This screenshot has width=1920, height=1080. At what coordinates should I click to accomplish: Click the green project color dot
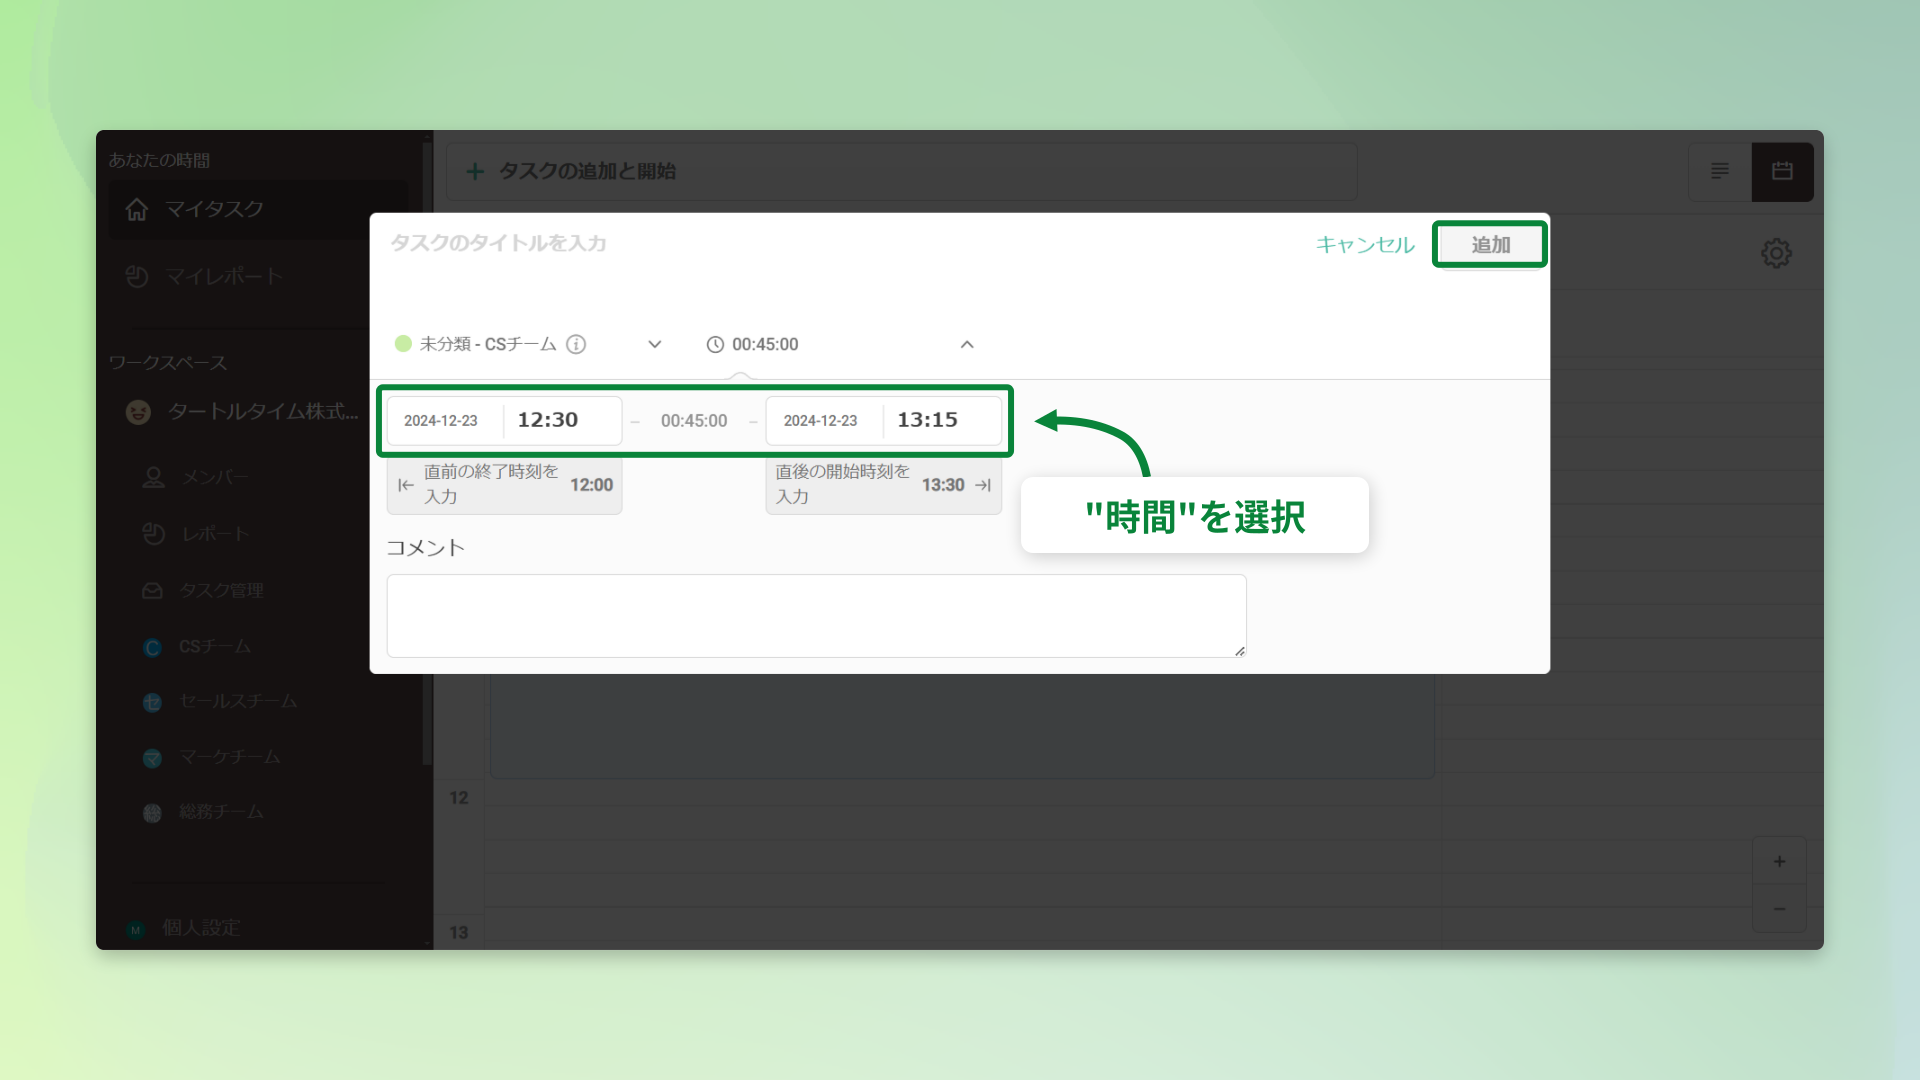[x=403, y=344]
